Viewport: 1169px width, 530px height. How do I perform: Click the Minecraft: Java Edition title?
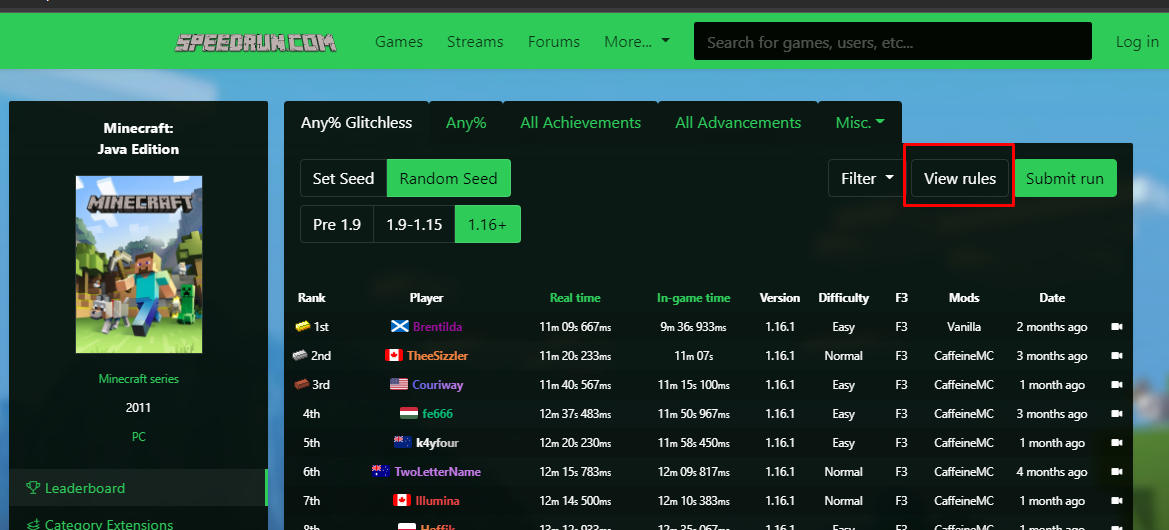139,139
